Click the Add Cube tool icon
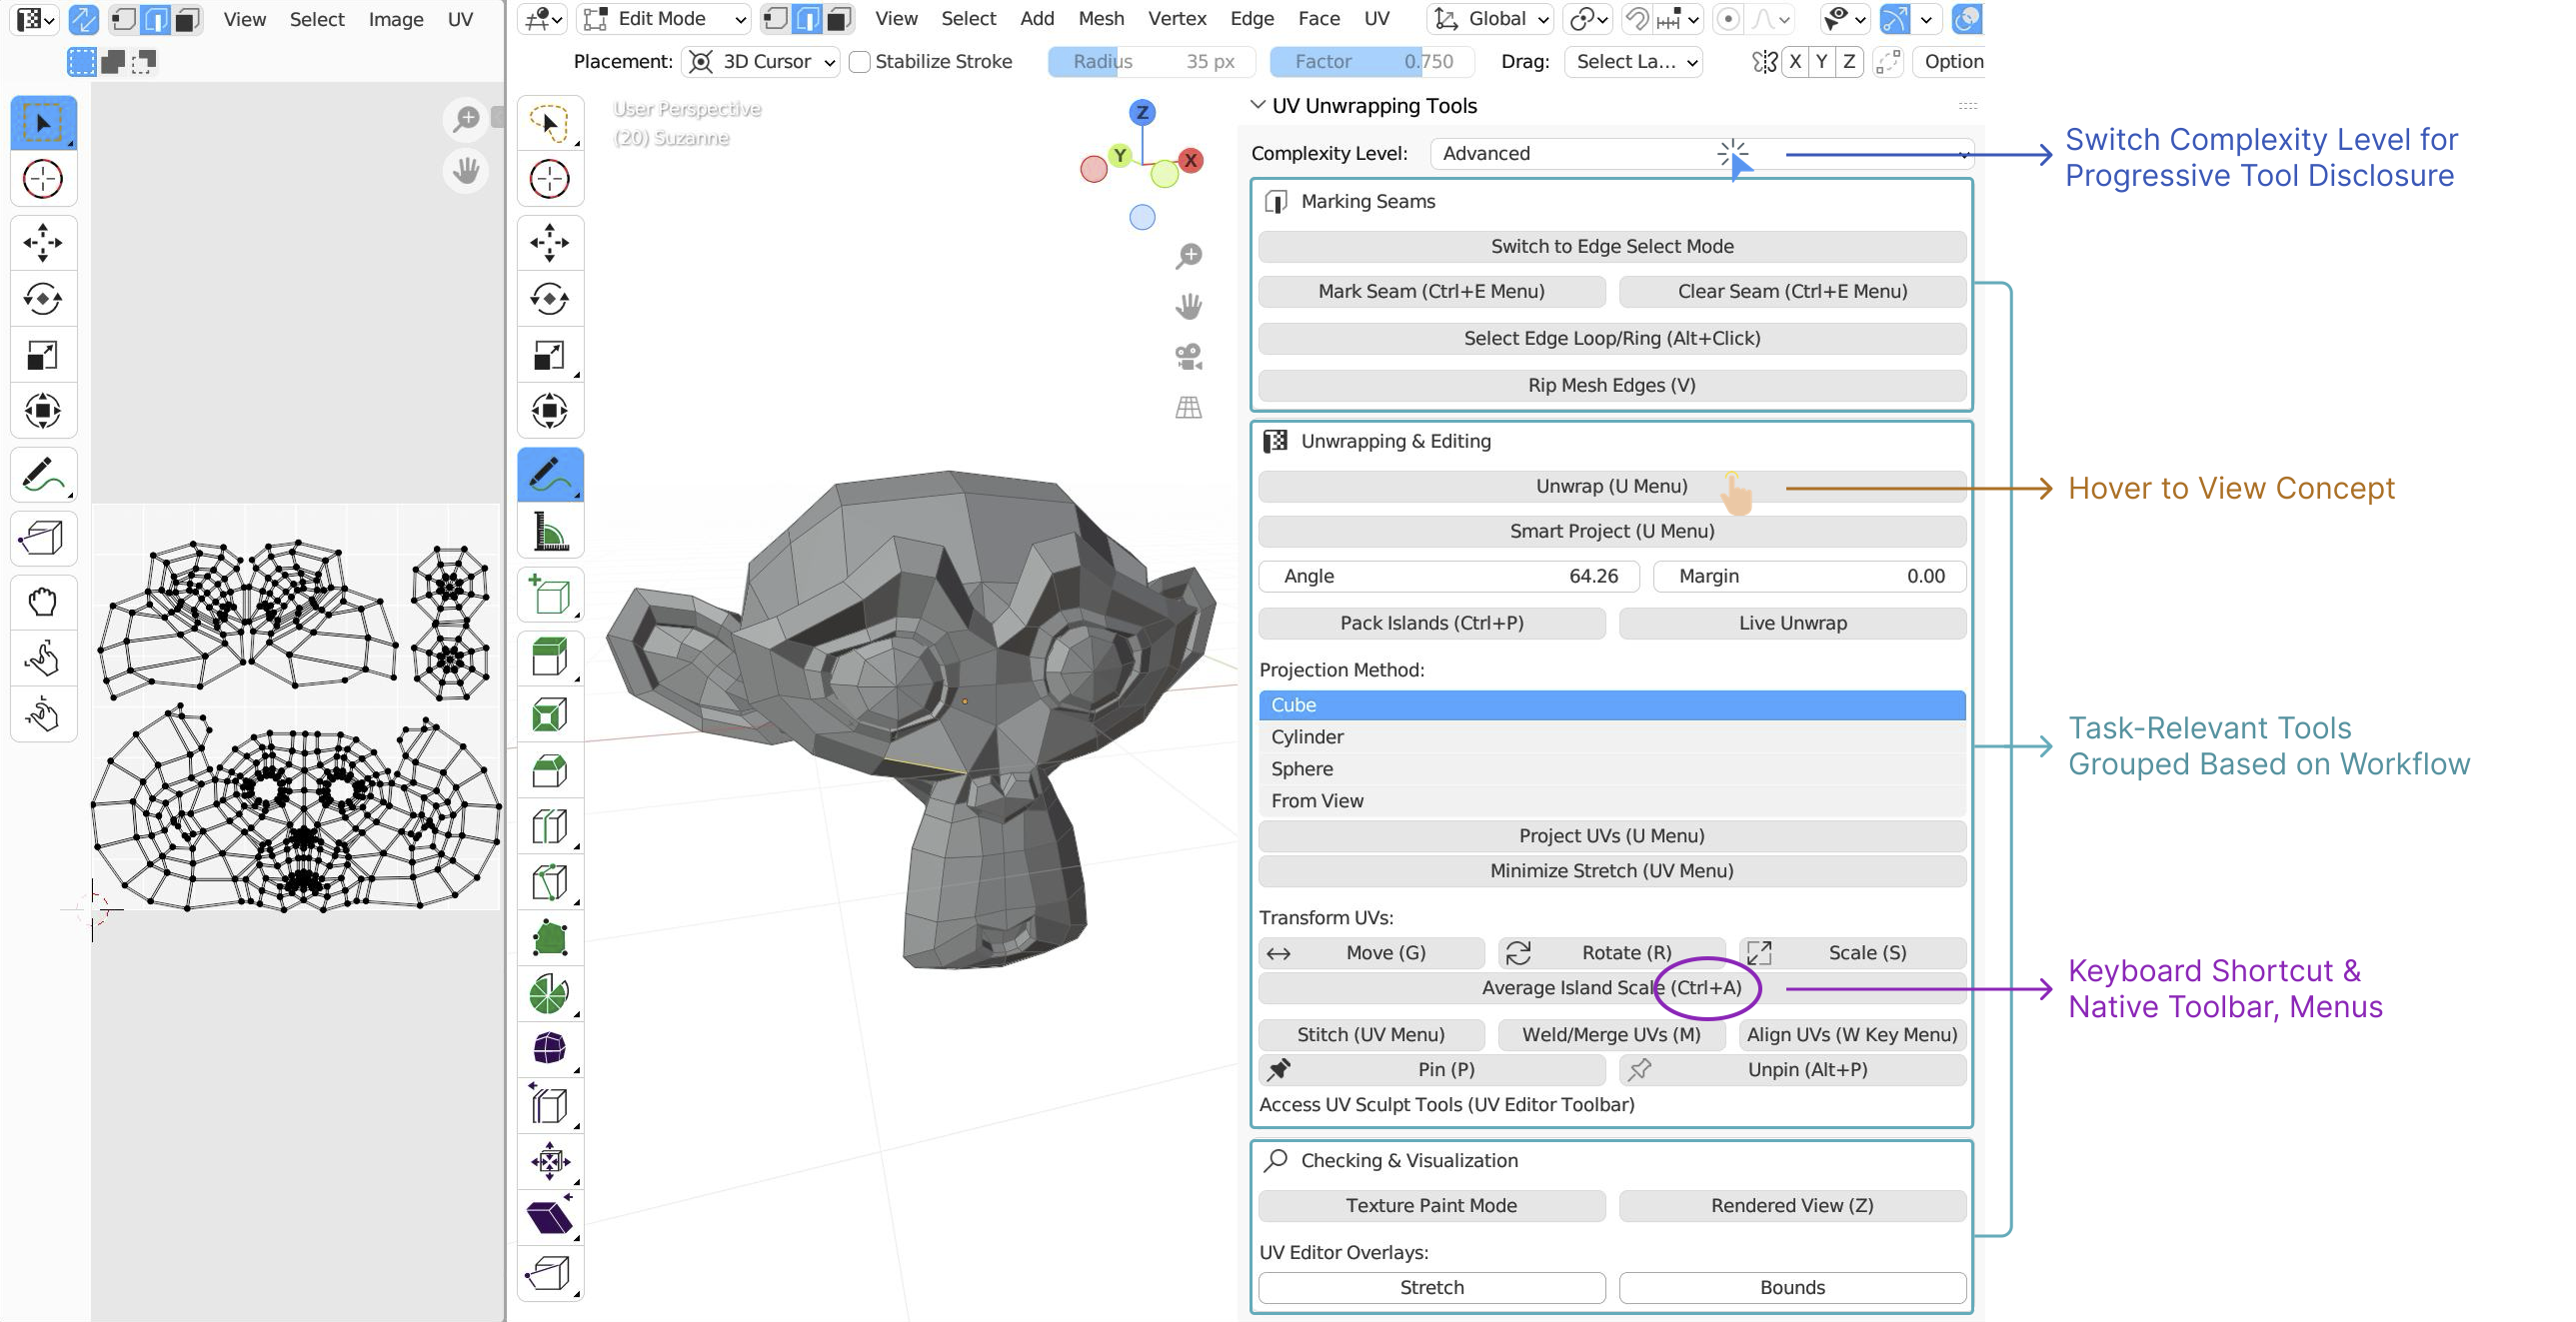 (x=549, y=596)
